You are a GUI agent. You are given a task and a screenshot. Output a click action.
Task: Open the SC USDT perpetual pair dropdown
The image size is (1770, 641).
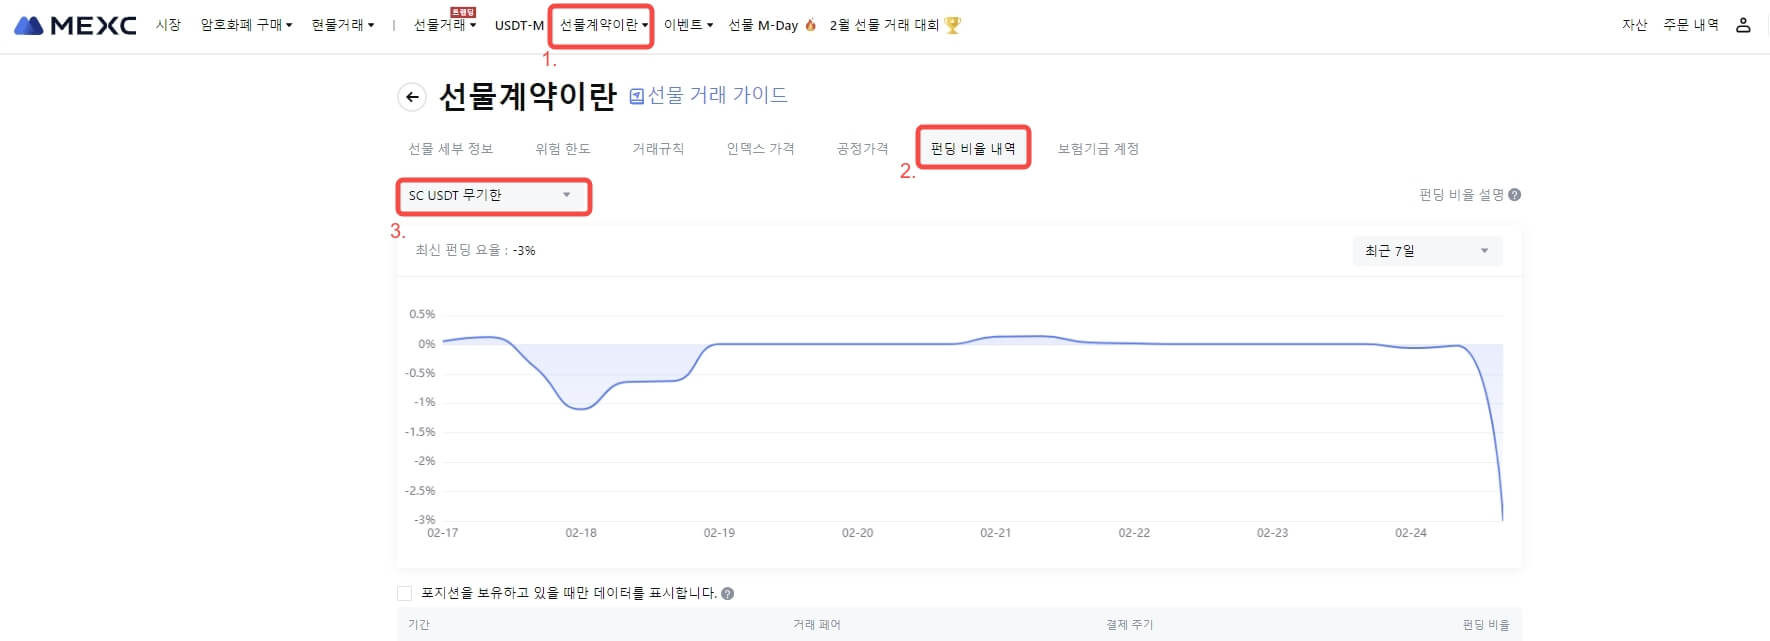(494, 196)
